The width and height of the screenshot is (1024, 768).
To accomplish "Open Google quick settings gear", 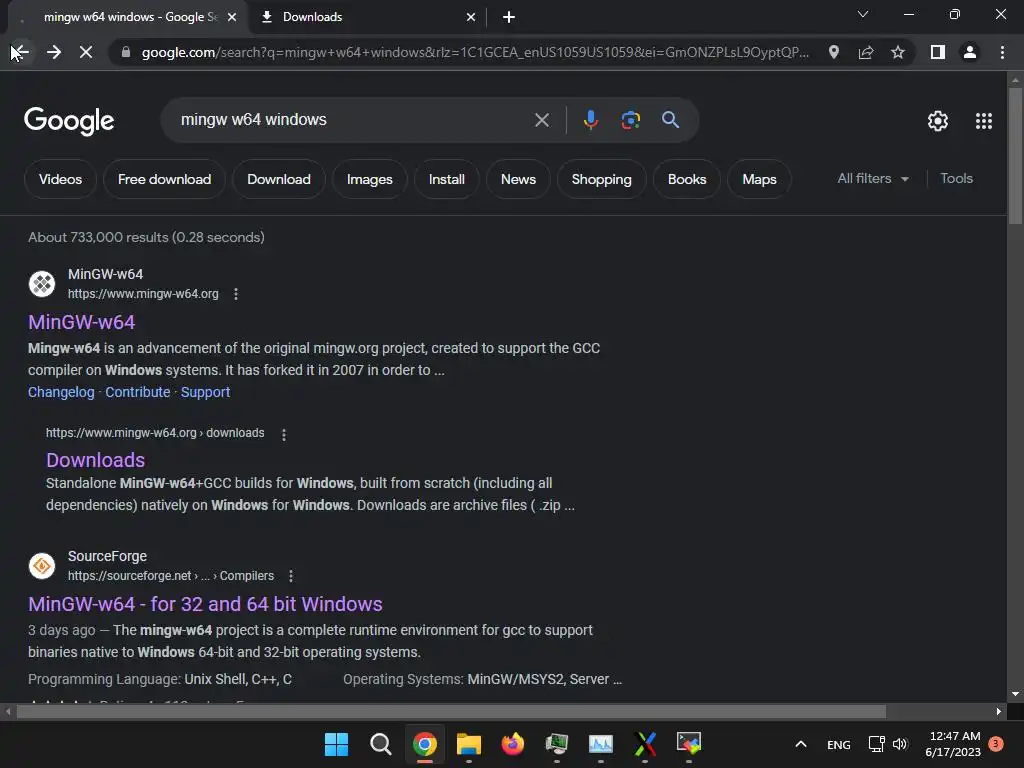I will coord(938,121).
